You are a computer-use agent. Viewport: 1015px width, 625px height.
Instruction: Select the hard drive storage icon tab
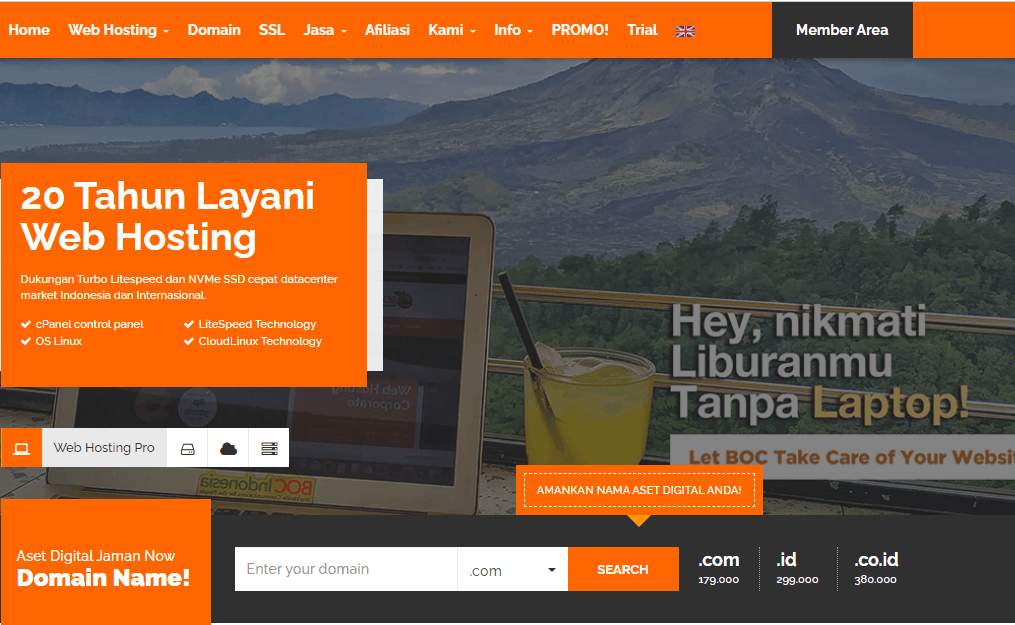(x=187, y=448)
